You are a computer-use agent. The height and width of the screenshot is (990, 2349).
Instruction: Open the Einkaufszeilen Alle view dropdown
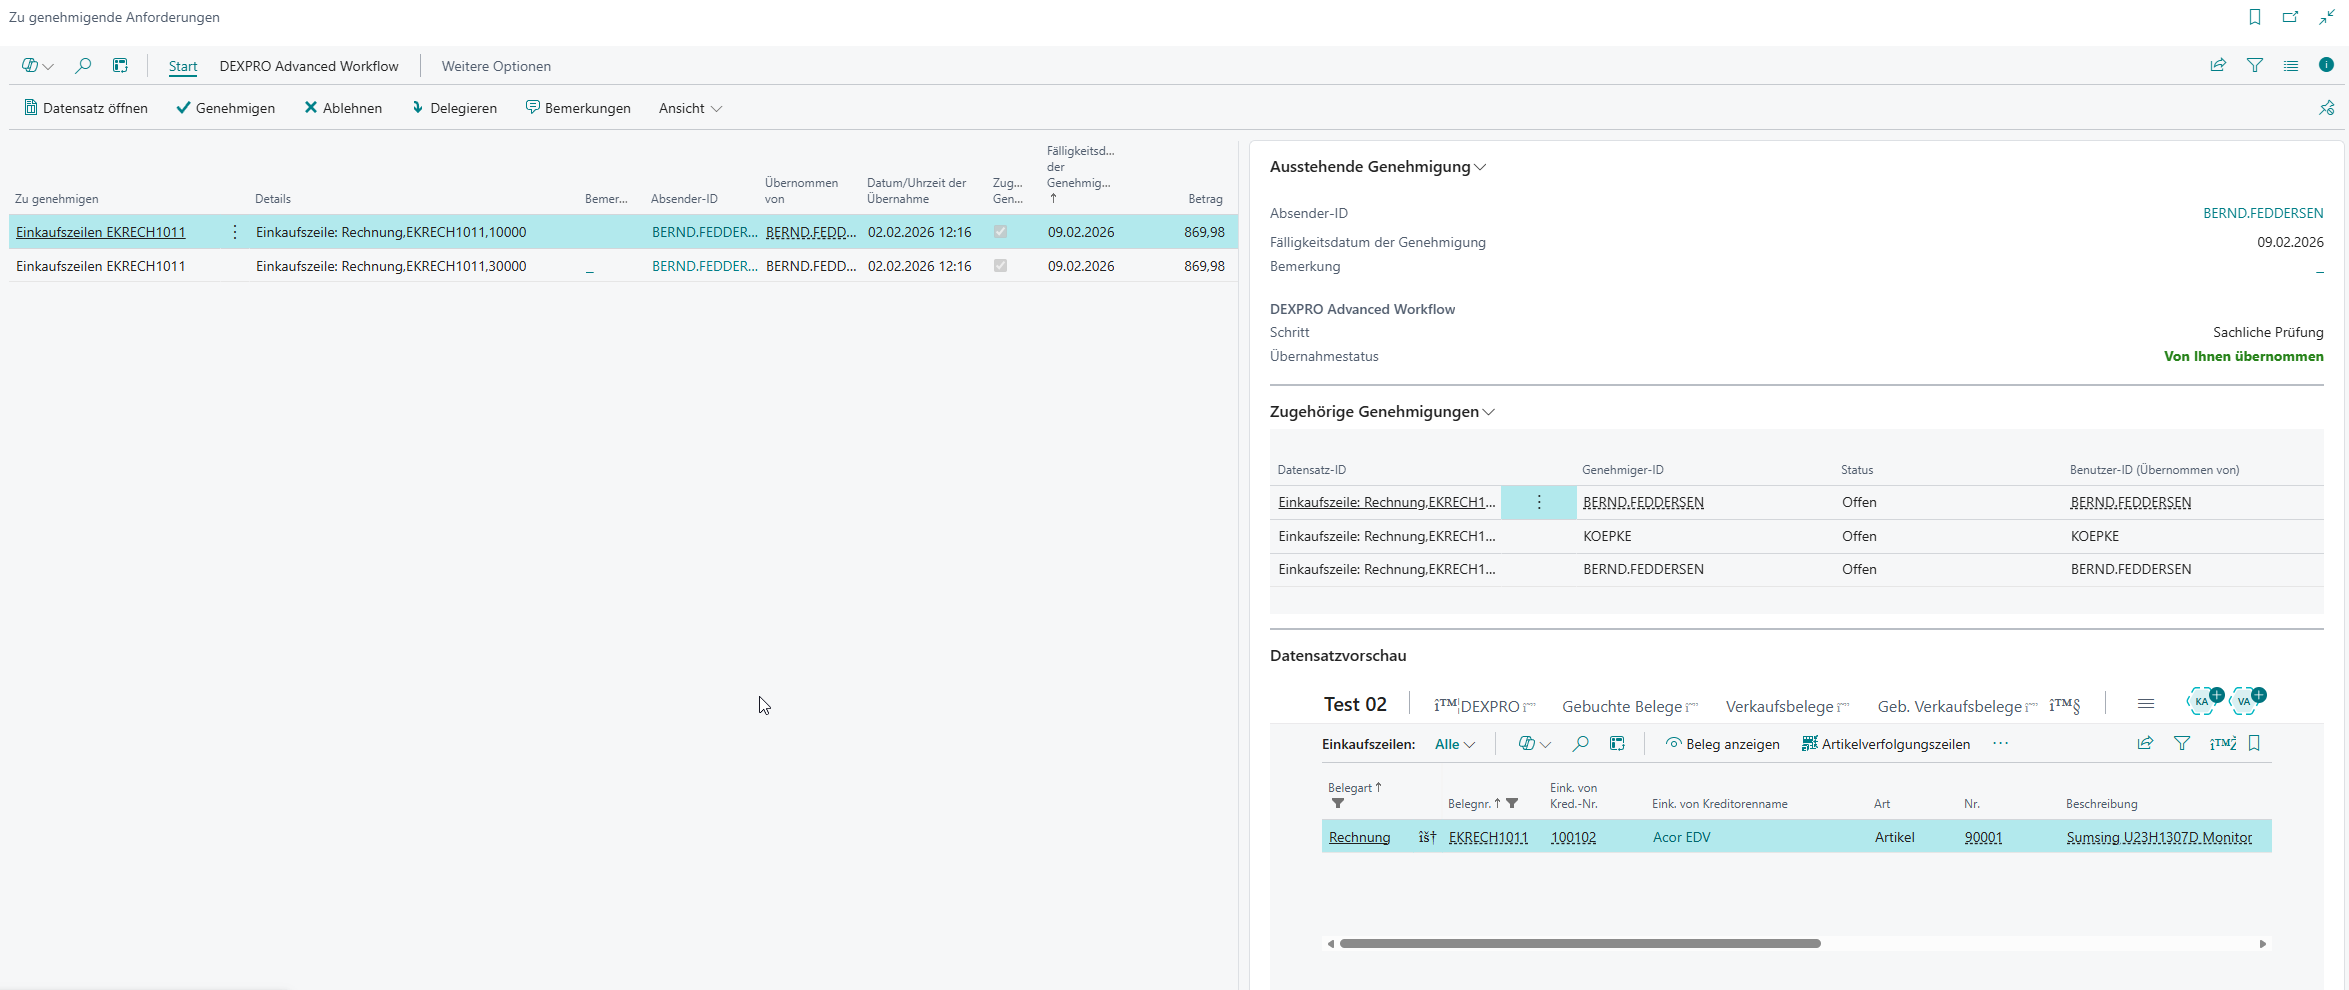[x=1455, y=744]
